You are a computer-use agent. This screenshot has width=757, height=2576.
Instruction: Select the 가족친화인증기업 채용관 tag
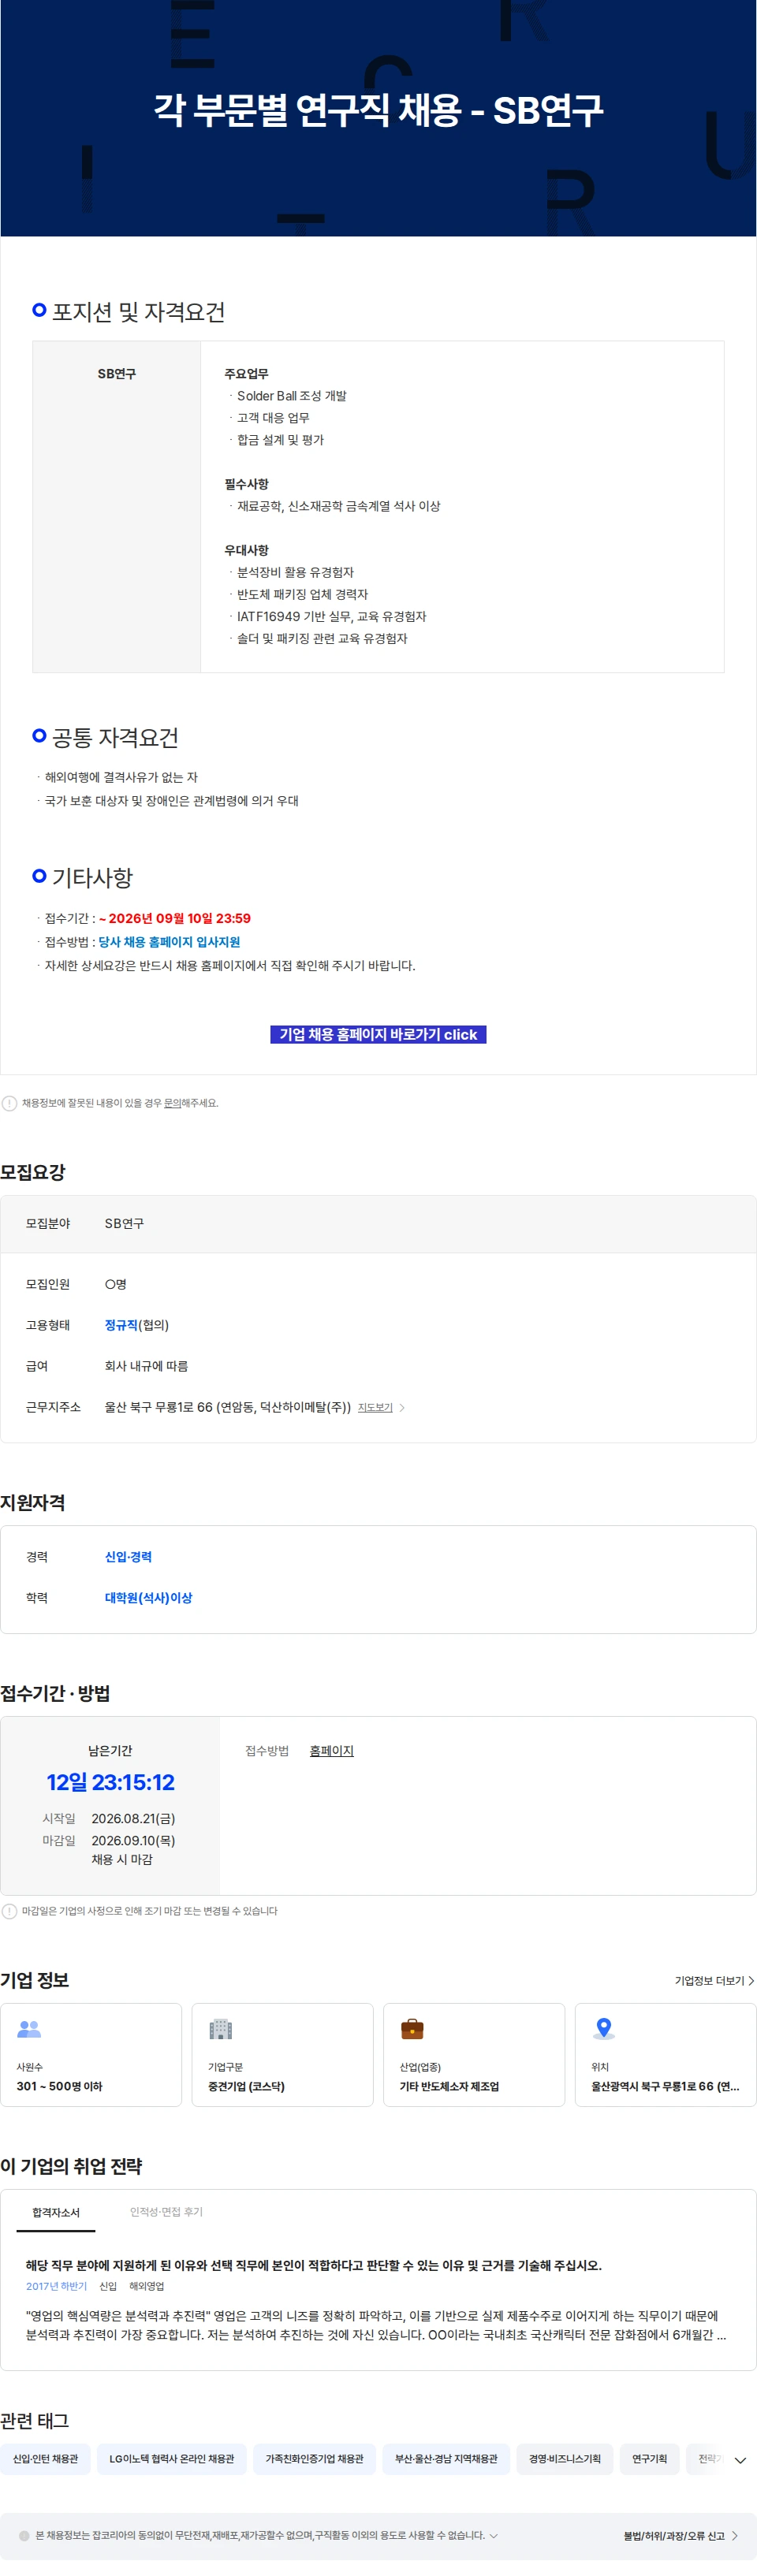click(x=314, y=2459)
